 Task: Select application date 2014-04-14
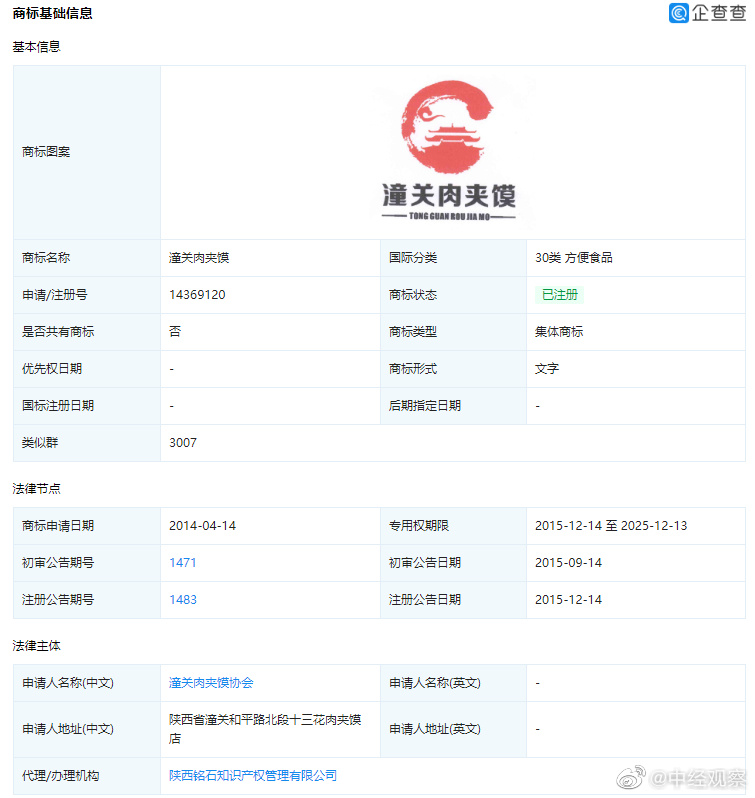[x=202, y=526]
